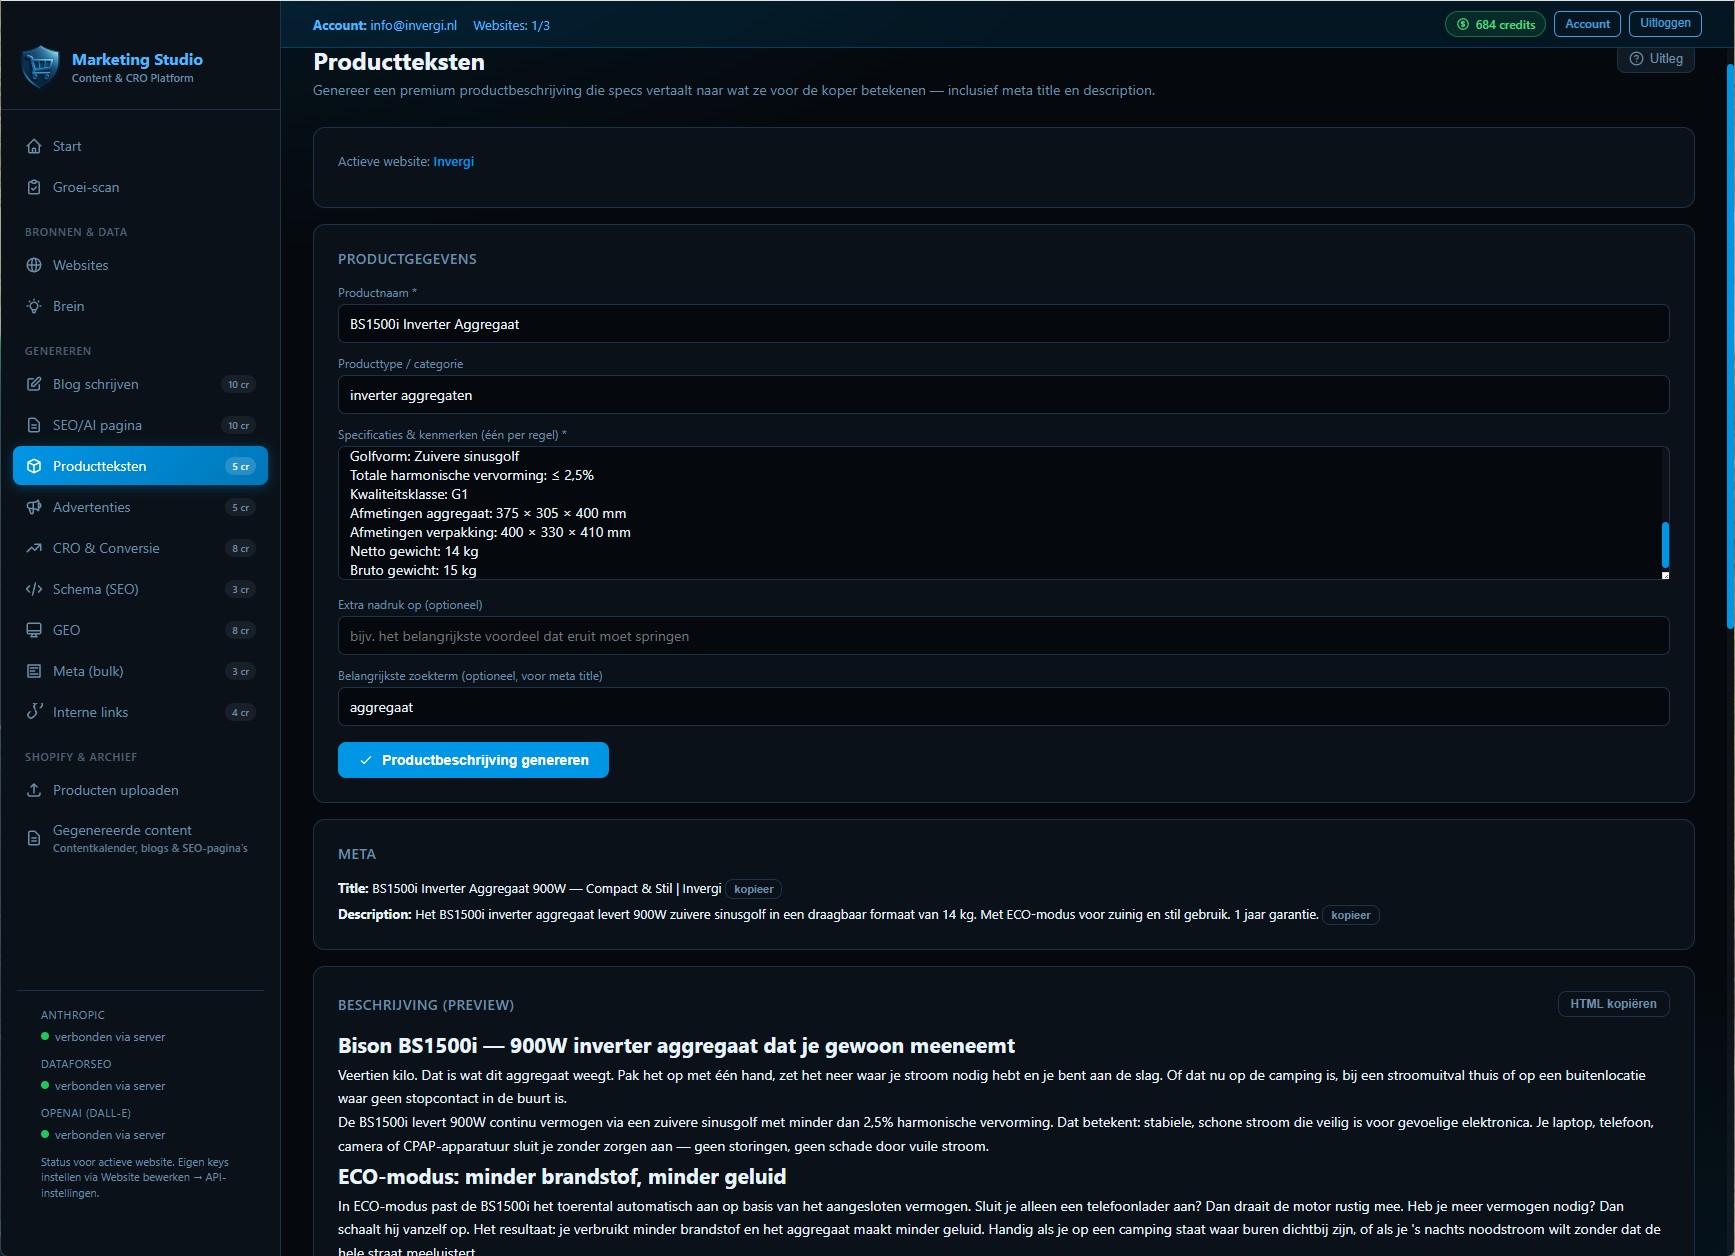This screenshot has width=1735, height=1256.
Task: Click the checkmark icon on generate button
Action: pos(366,760)
